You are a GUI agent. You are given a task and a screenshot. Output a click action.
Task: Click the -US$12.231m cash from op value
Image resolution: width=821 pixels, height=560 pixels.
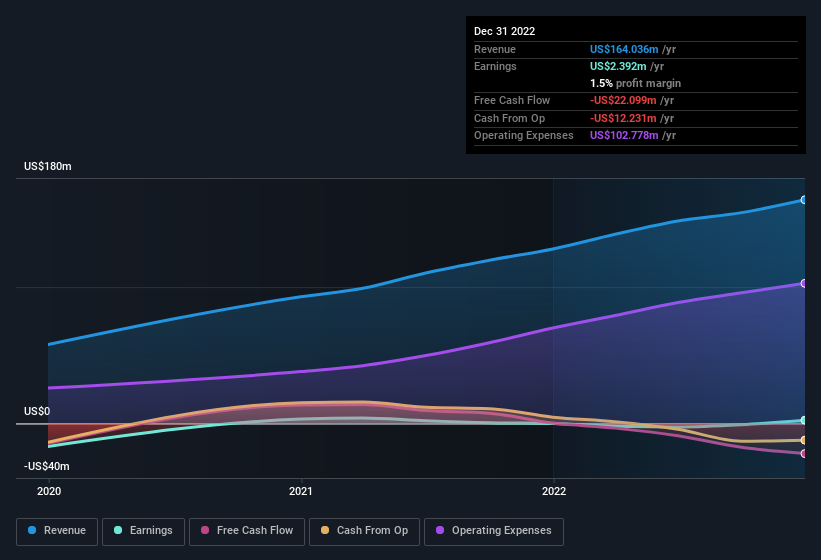pyautogui.click(x=623, y=118)
